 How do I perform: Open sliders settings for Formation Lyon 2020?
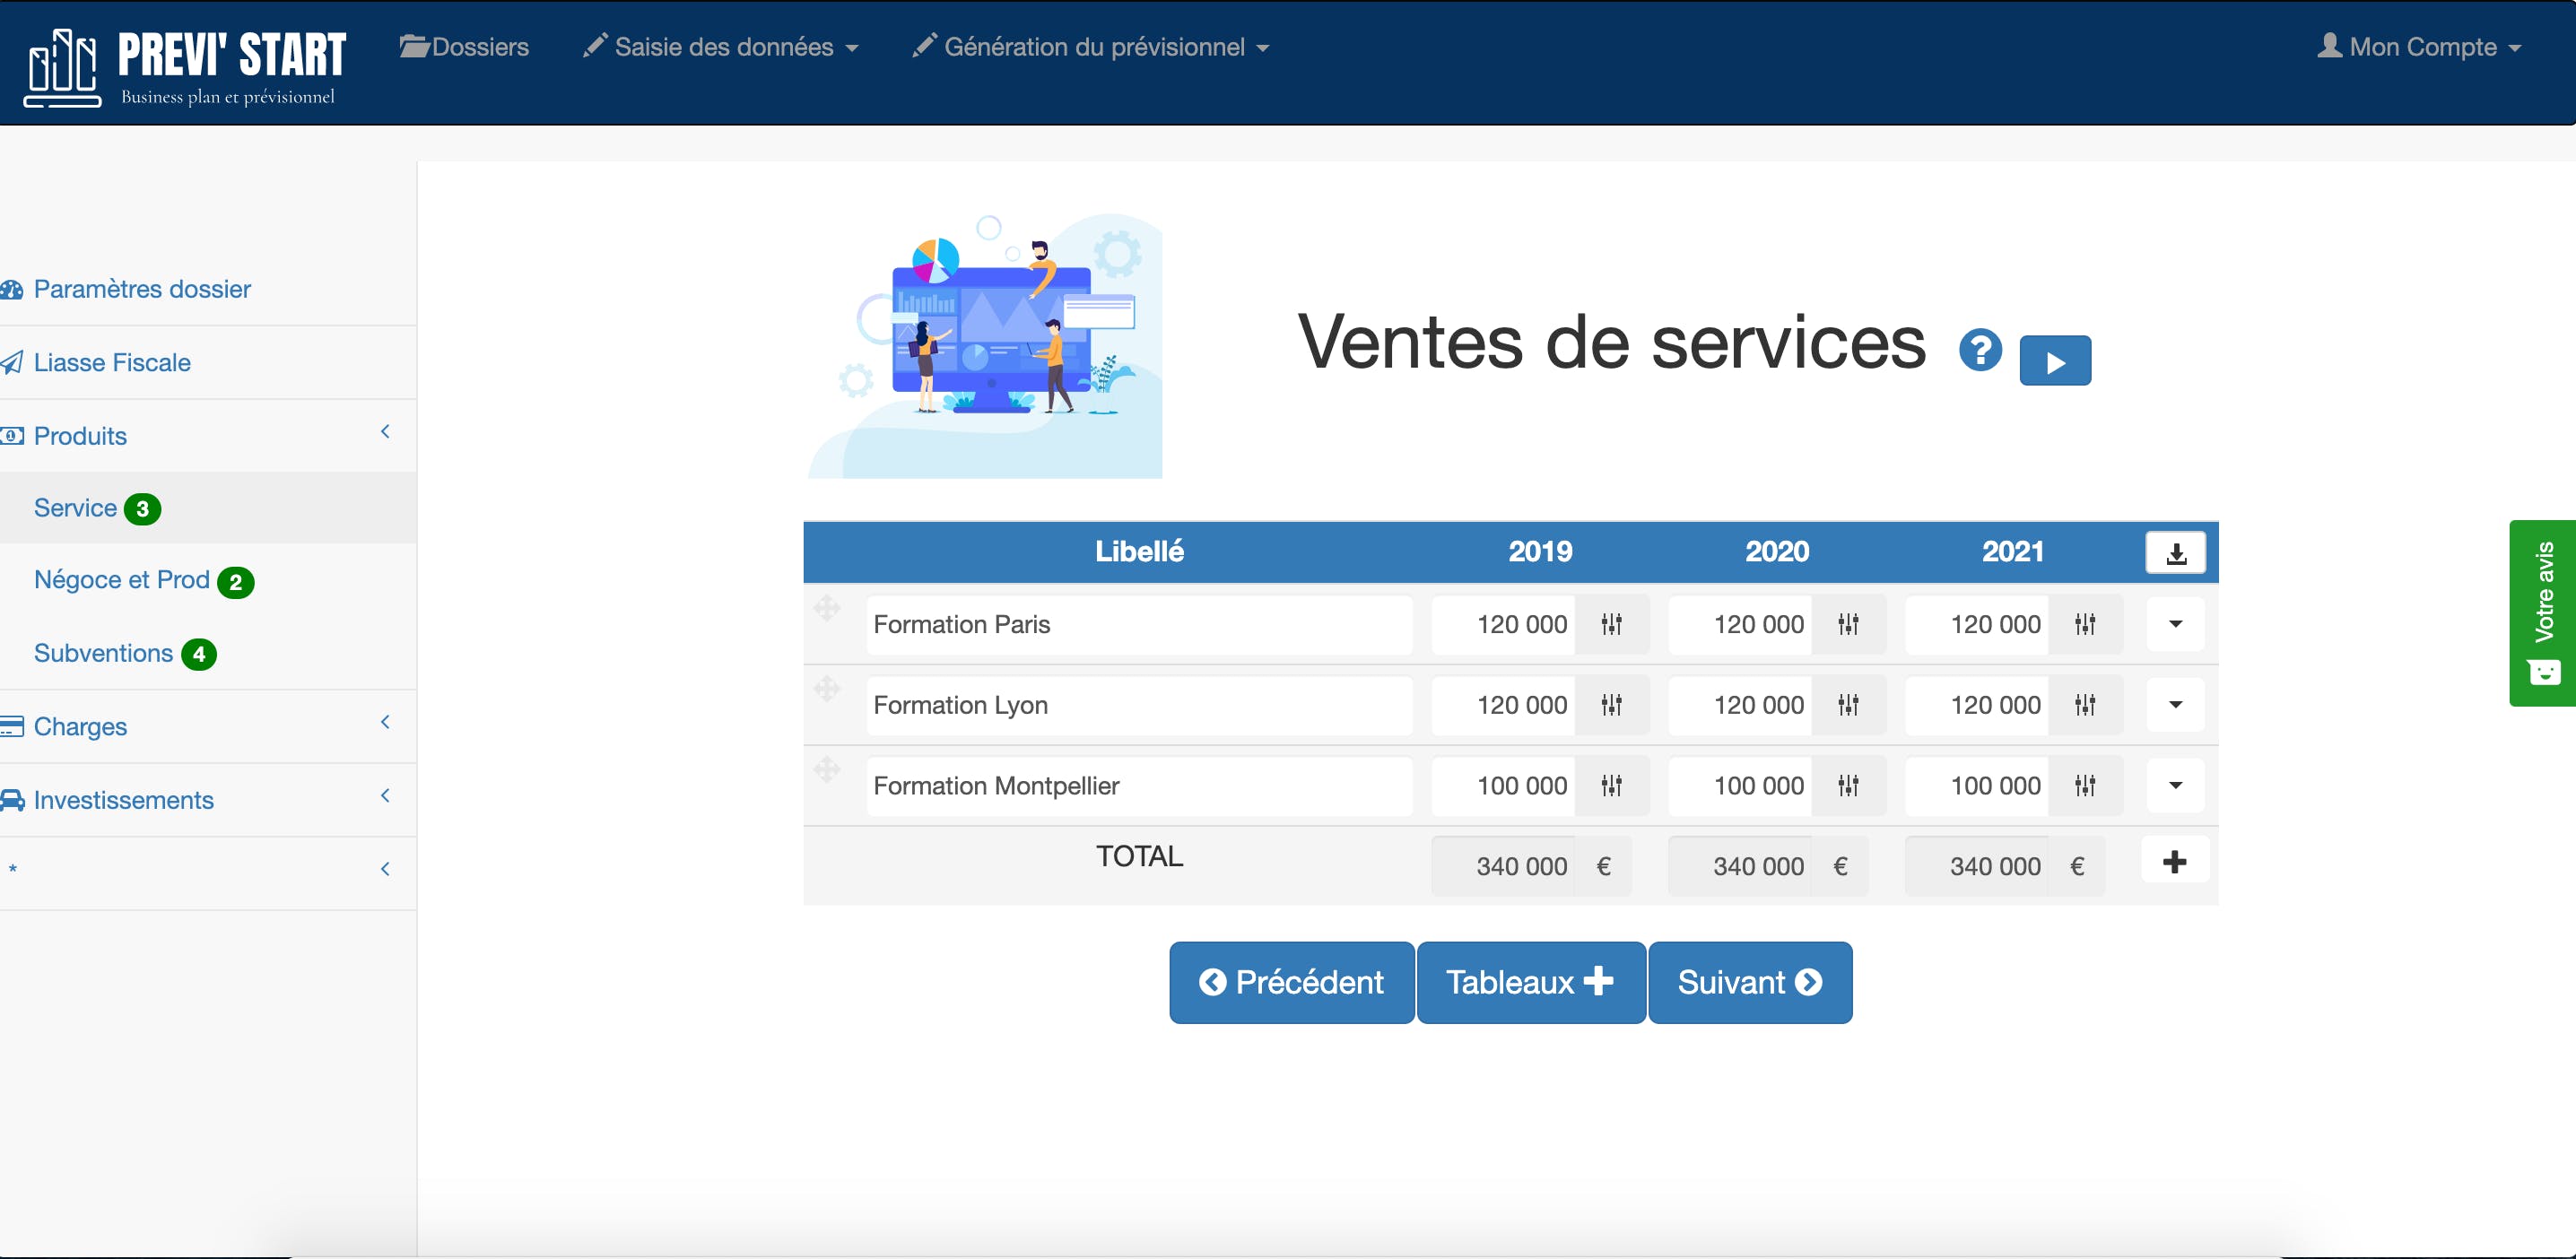[x=1847, y=706]
